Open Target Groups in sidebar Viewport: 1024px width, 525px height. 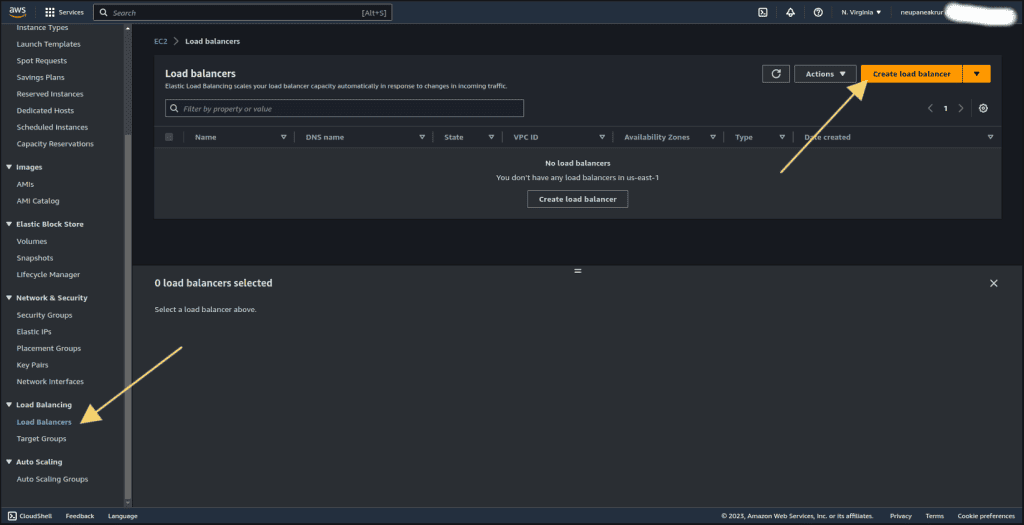(x=41, y=439)
